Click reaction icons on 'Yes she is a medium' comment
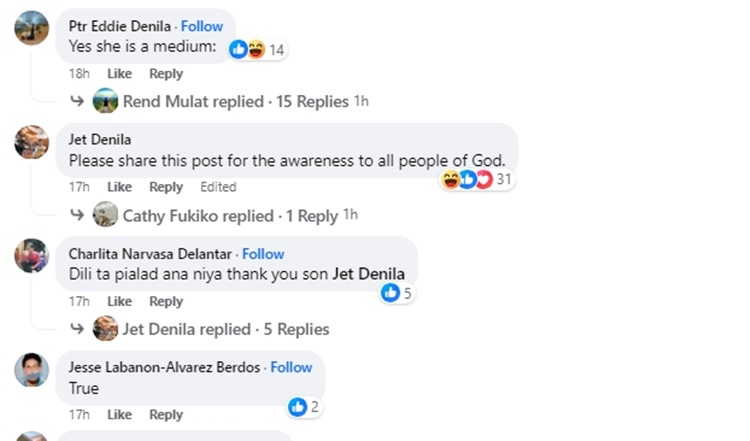This screenshot has height=441, width=750. [247, 50]
